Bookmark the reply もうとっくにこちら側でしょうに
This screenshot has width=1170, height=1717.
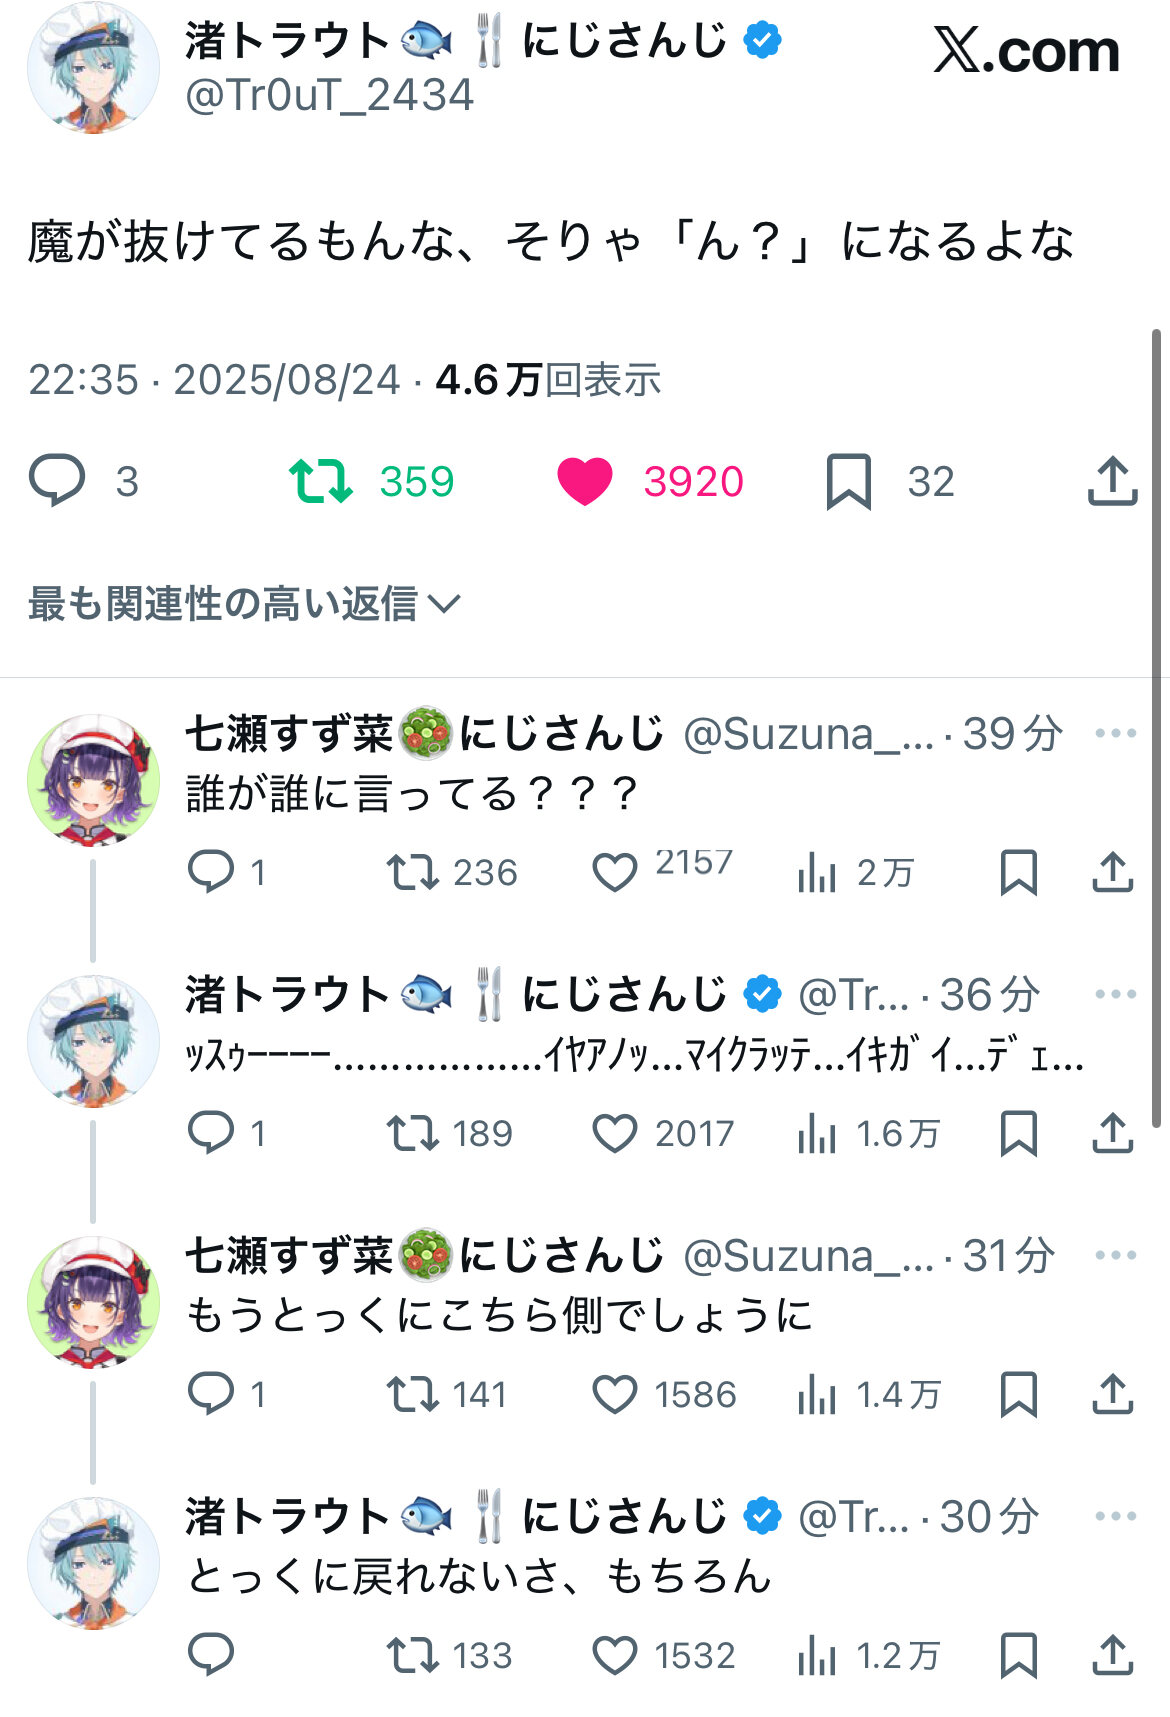(1018, 1395)
